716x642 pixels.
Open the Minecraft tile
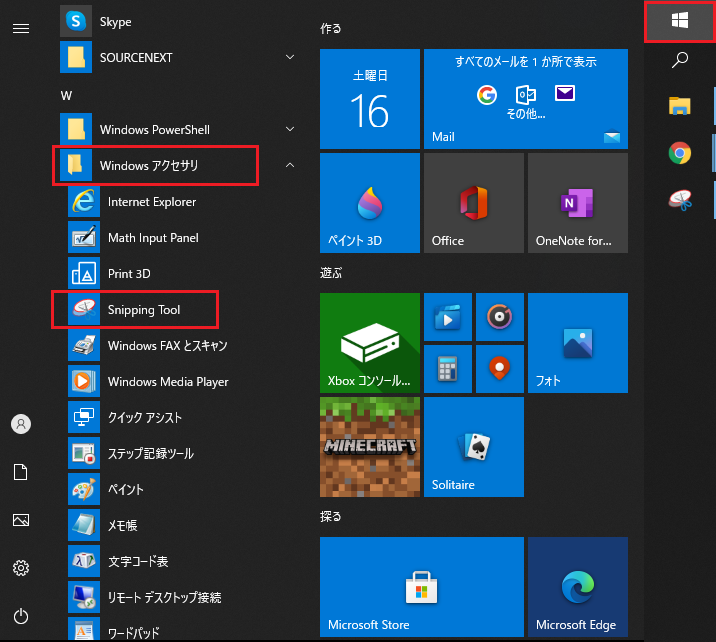pyautogui.click(x=370, y=447)
